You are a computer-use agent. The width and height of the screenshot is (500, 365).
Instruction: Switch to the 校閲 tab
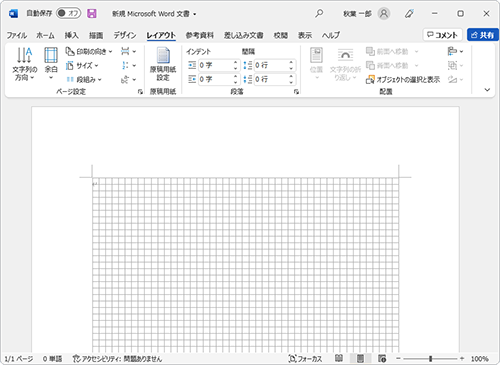pyautogui.click(x=281, y=35)
